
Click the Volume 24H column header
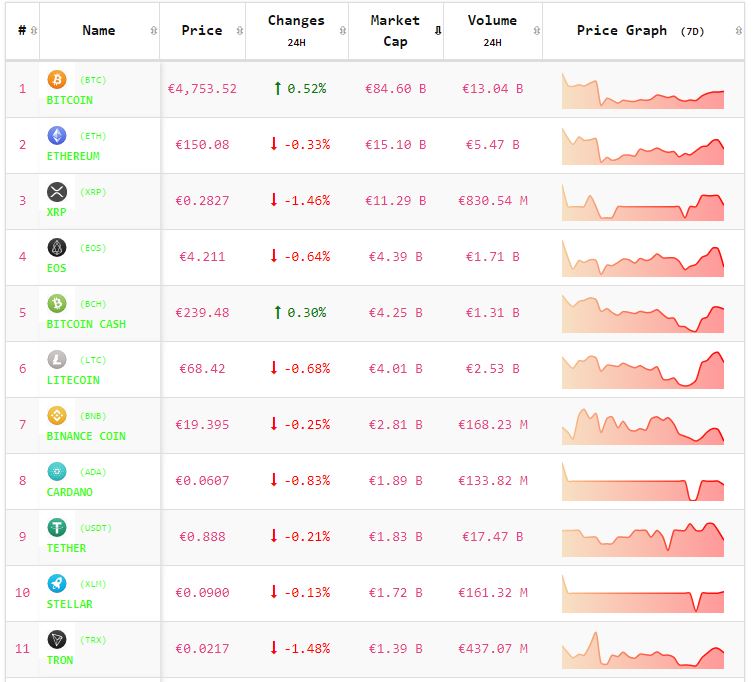point(492,30)
